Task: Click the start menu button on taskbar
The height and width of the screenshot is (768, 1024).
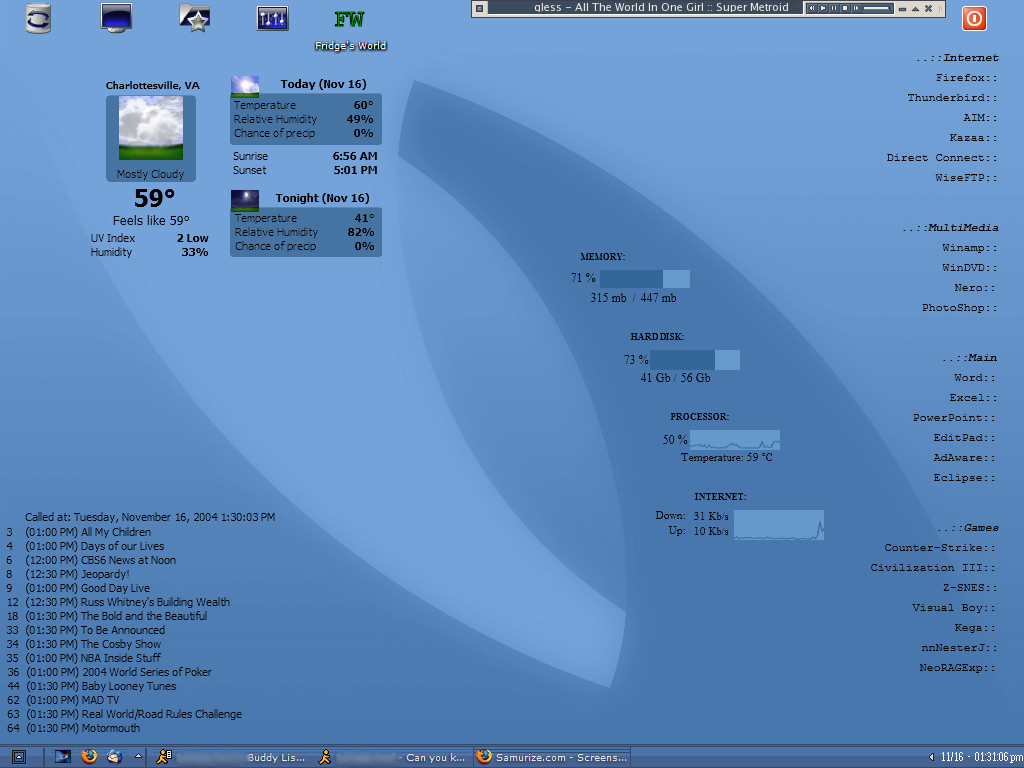Action: point(19,757)
